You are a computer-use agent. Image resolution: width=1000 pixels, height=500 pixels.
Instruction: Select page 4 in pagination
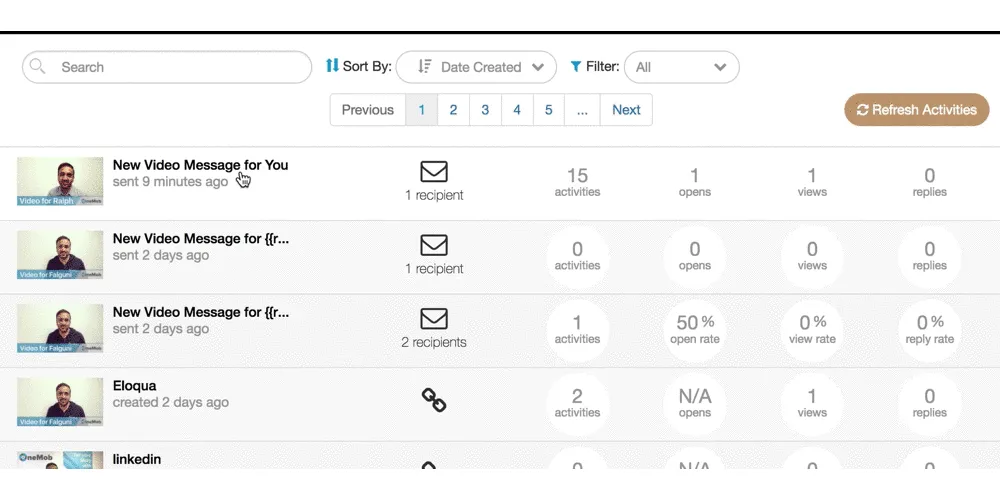pos(517,110)
